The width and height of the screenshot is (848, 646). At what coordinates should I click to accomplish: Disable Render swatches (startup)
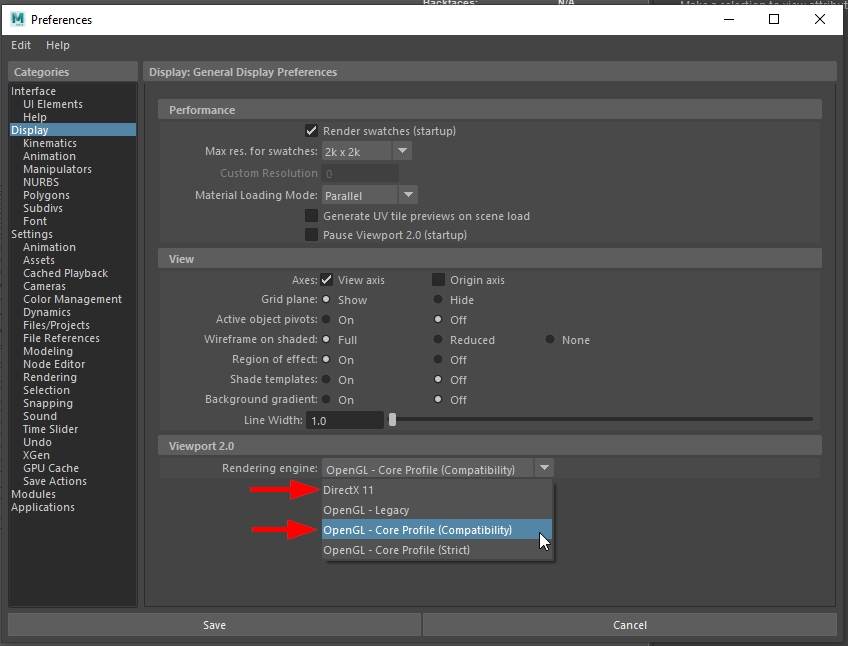[311, 130]
